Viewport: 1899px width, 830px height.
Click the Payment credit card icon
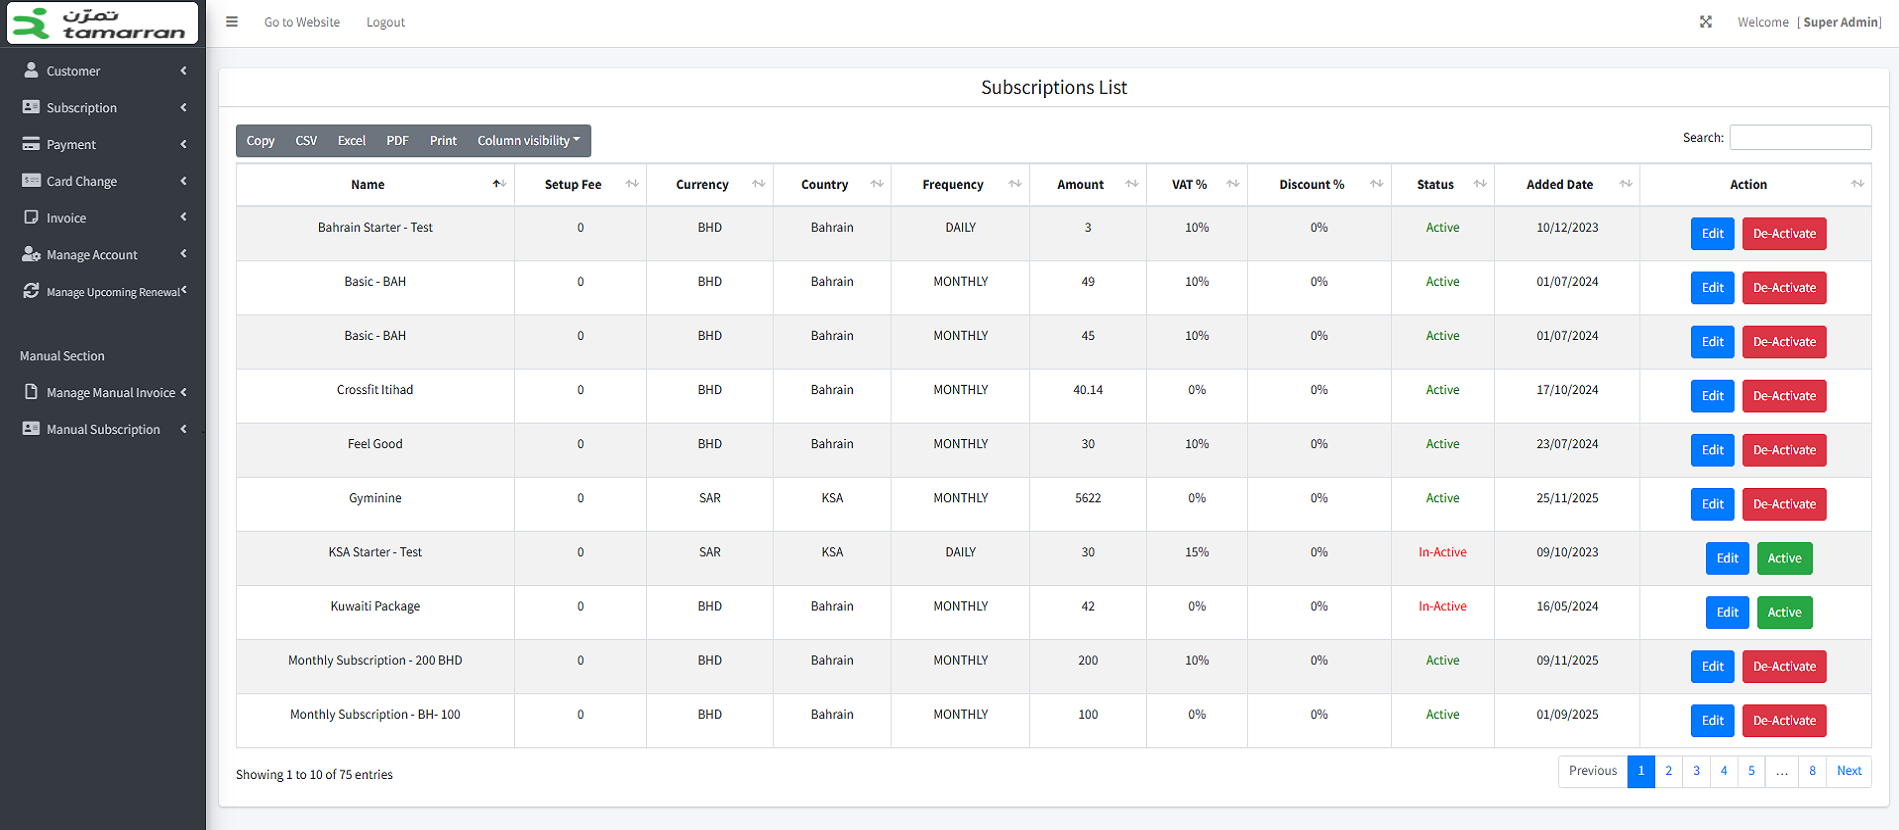(31, 144)
